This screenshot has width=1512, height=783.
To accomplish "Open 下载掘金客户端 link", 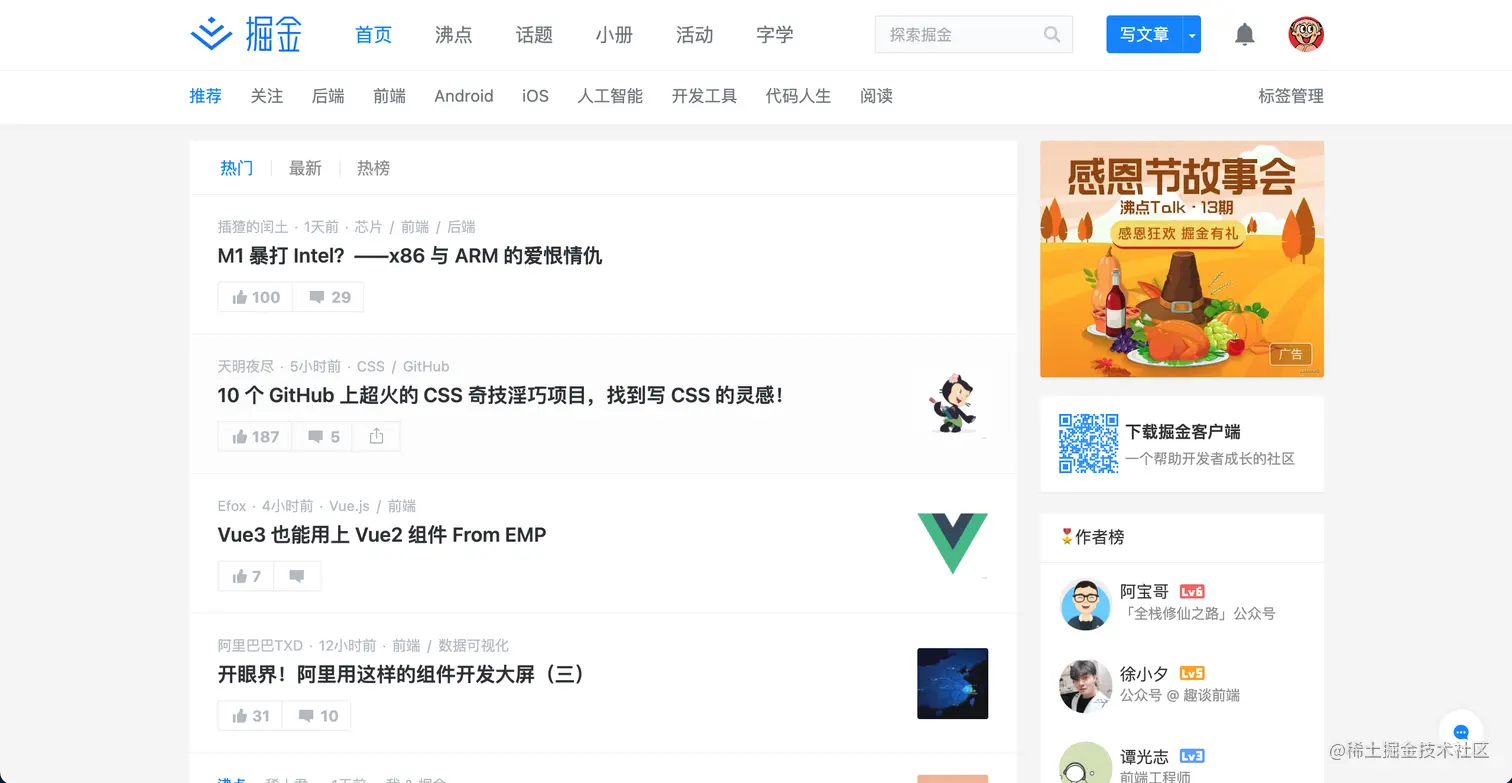I will (1183, 432).
